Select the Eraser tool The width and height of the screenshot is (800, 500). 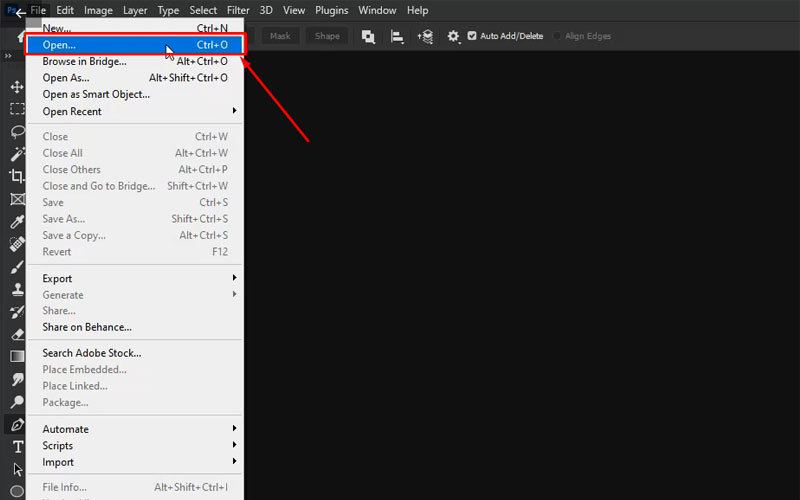pos(17,334)
